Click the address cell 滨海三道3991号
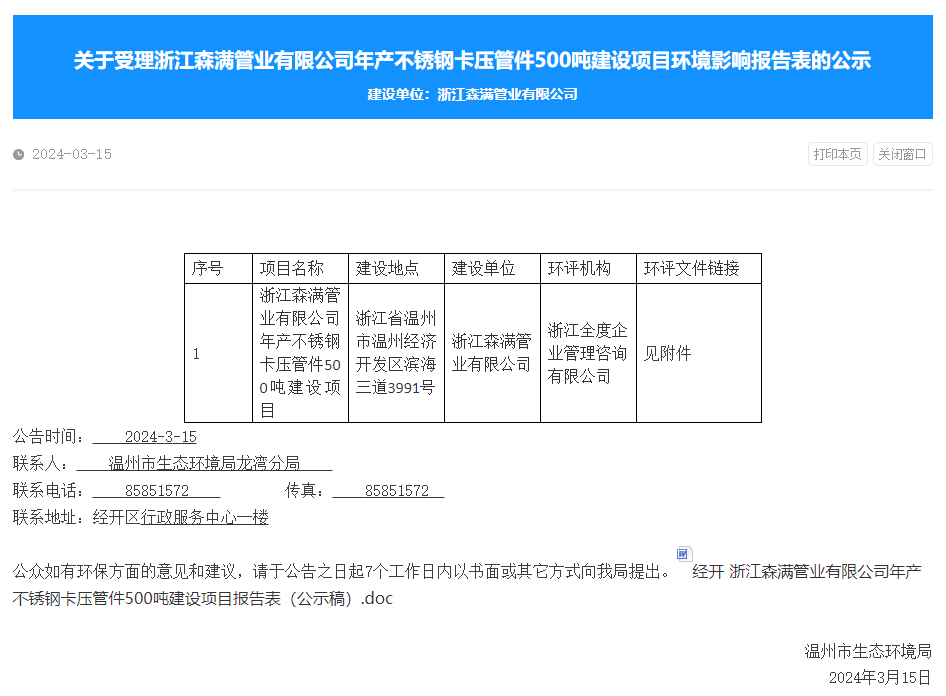The image size is (946, 696). pos(396,353)
